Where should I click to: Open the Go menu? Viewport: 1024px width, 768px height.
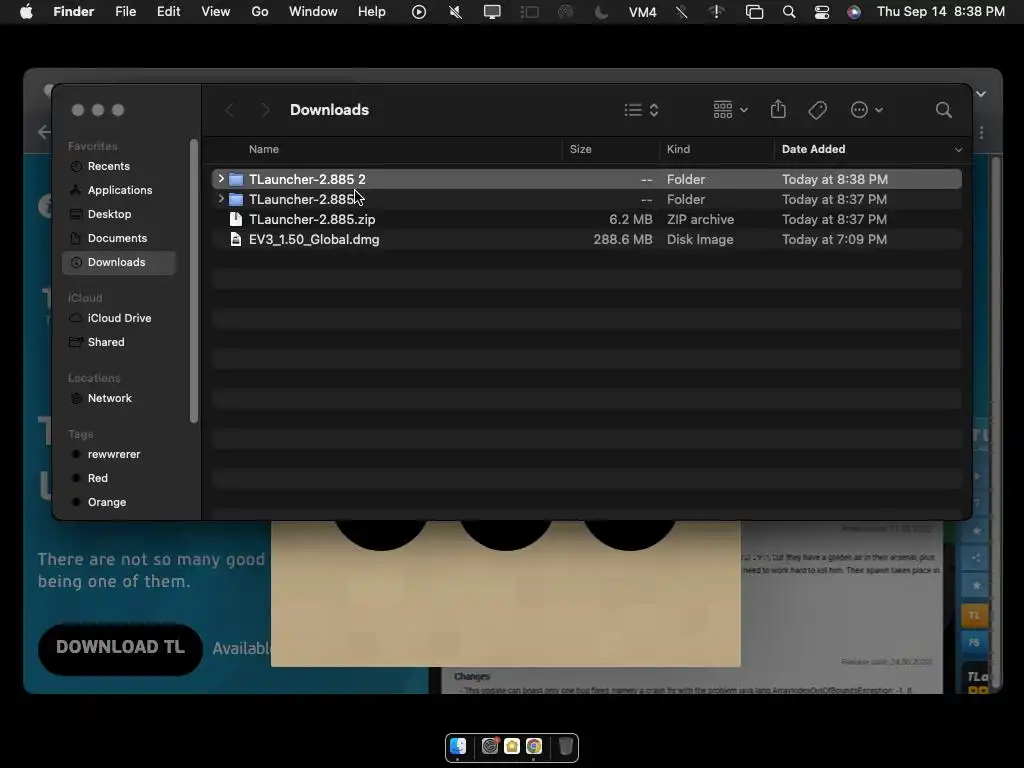pyautogui.click(x=260, y=12)
